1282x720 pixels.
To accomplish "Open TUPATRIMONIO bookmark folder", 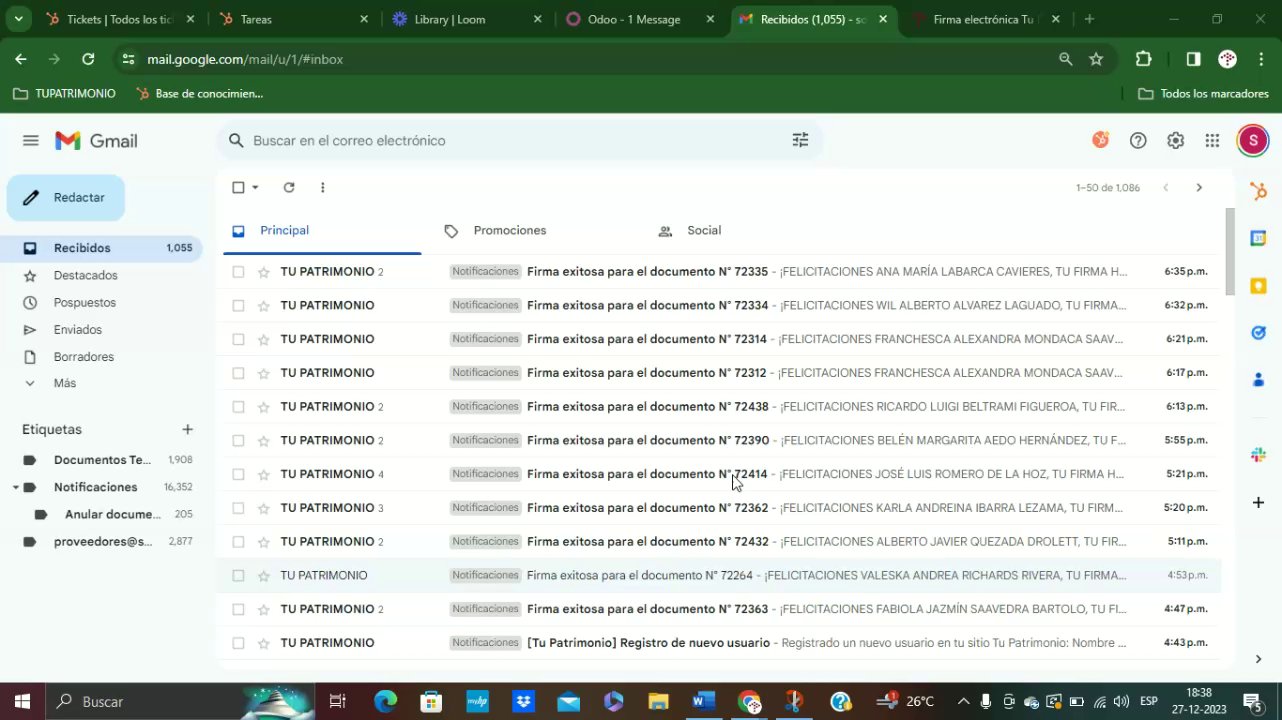I will [x=64, y=93].
